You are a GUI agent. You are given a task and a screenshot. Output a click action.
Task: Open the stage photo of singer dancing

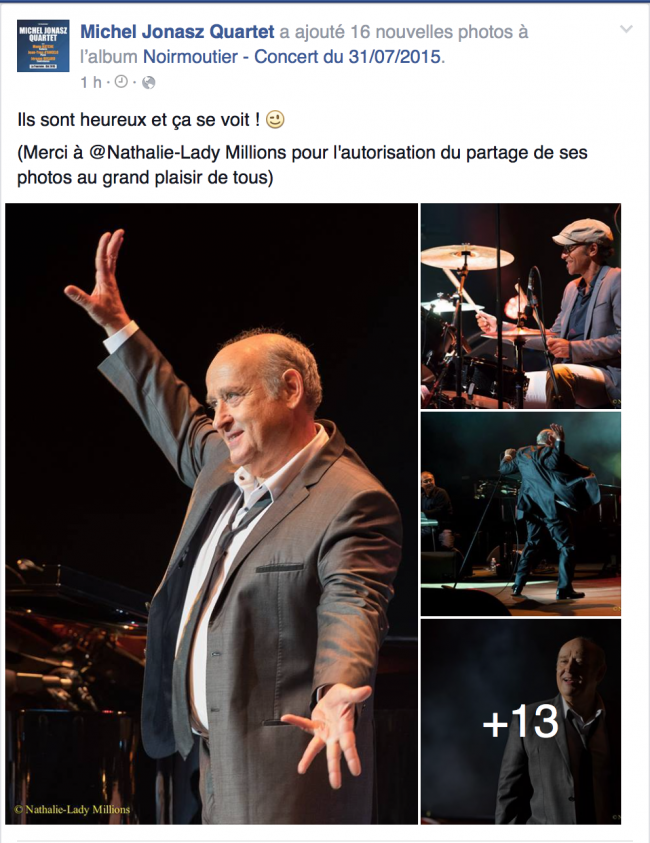point(520,513)
